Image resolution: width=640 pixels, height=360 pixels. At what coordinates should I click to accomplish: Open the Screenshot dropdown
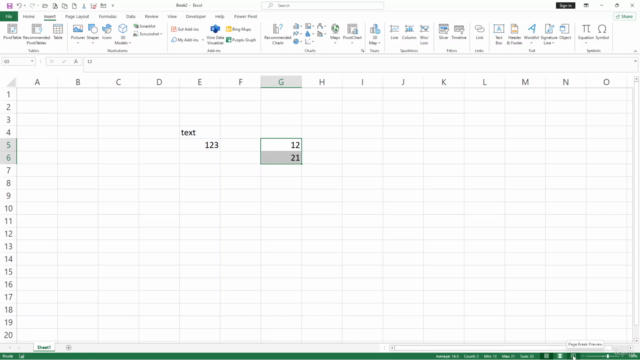147,34
